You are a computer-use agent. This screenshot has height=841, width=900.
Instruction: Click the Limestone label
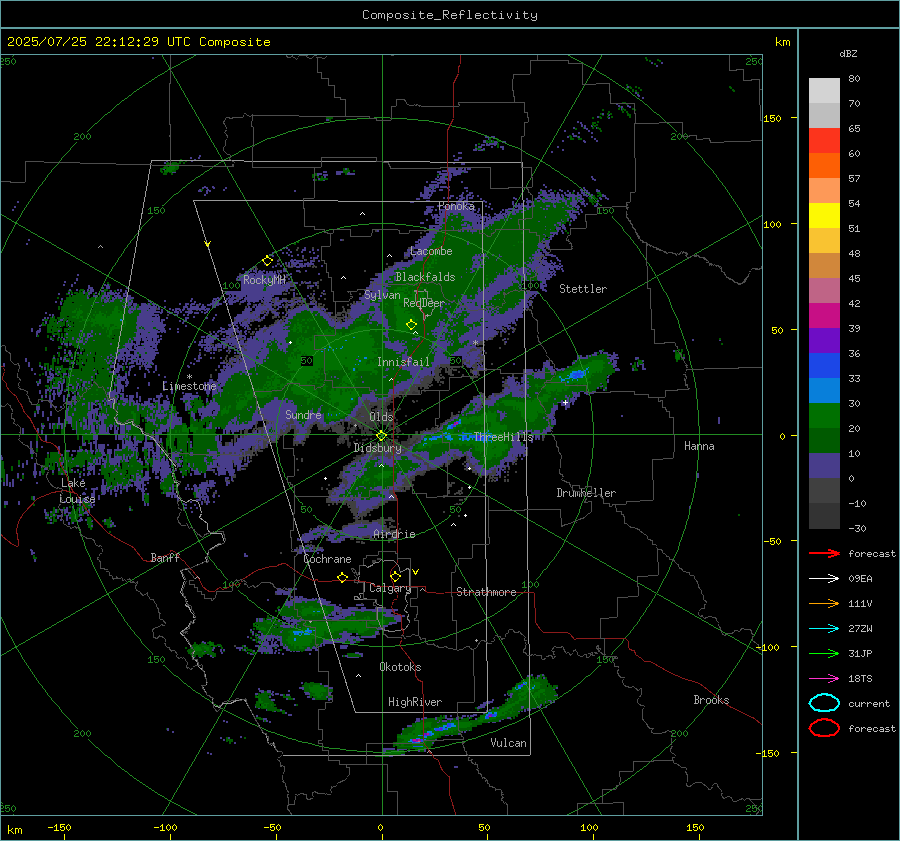[189, 386]
